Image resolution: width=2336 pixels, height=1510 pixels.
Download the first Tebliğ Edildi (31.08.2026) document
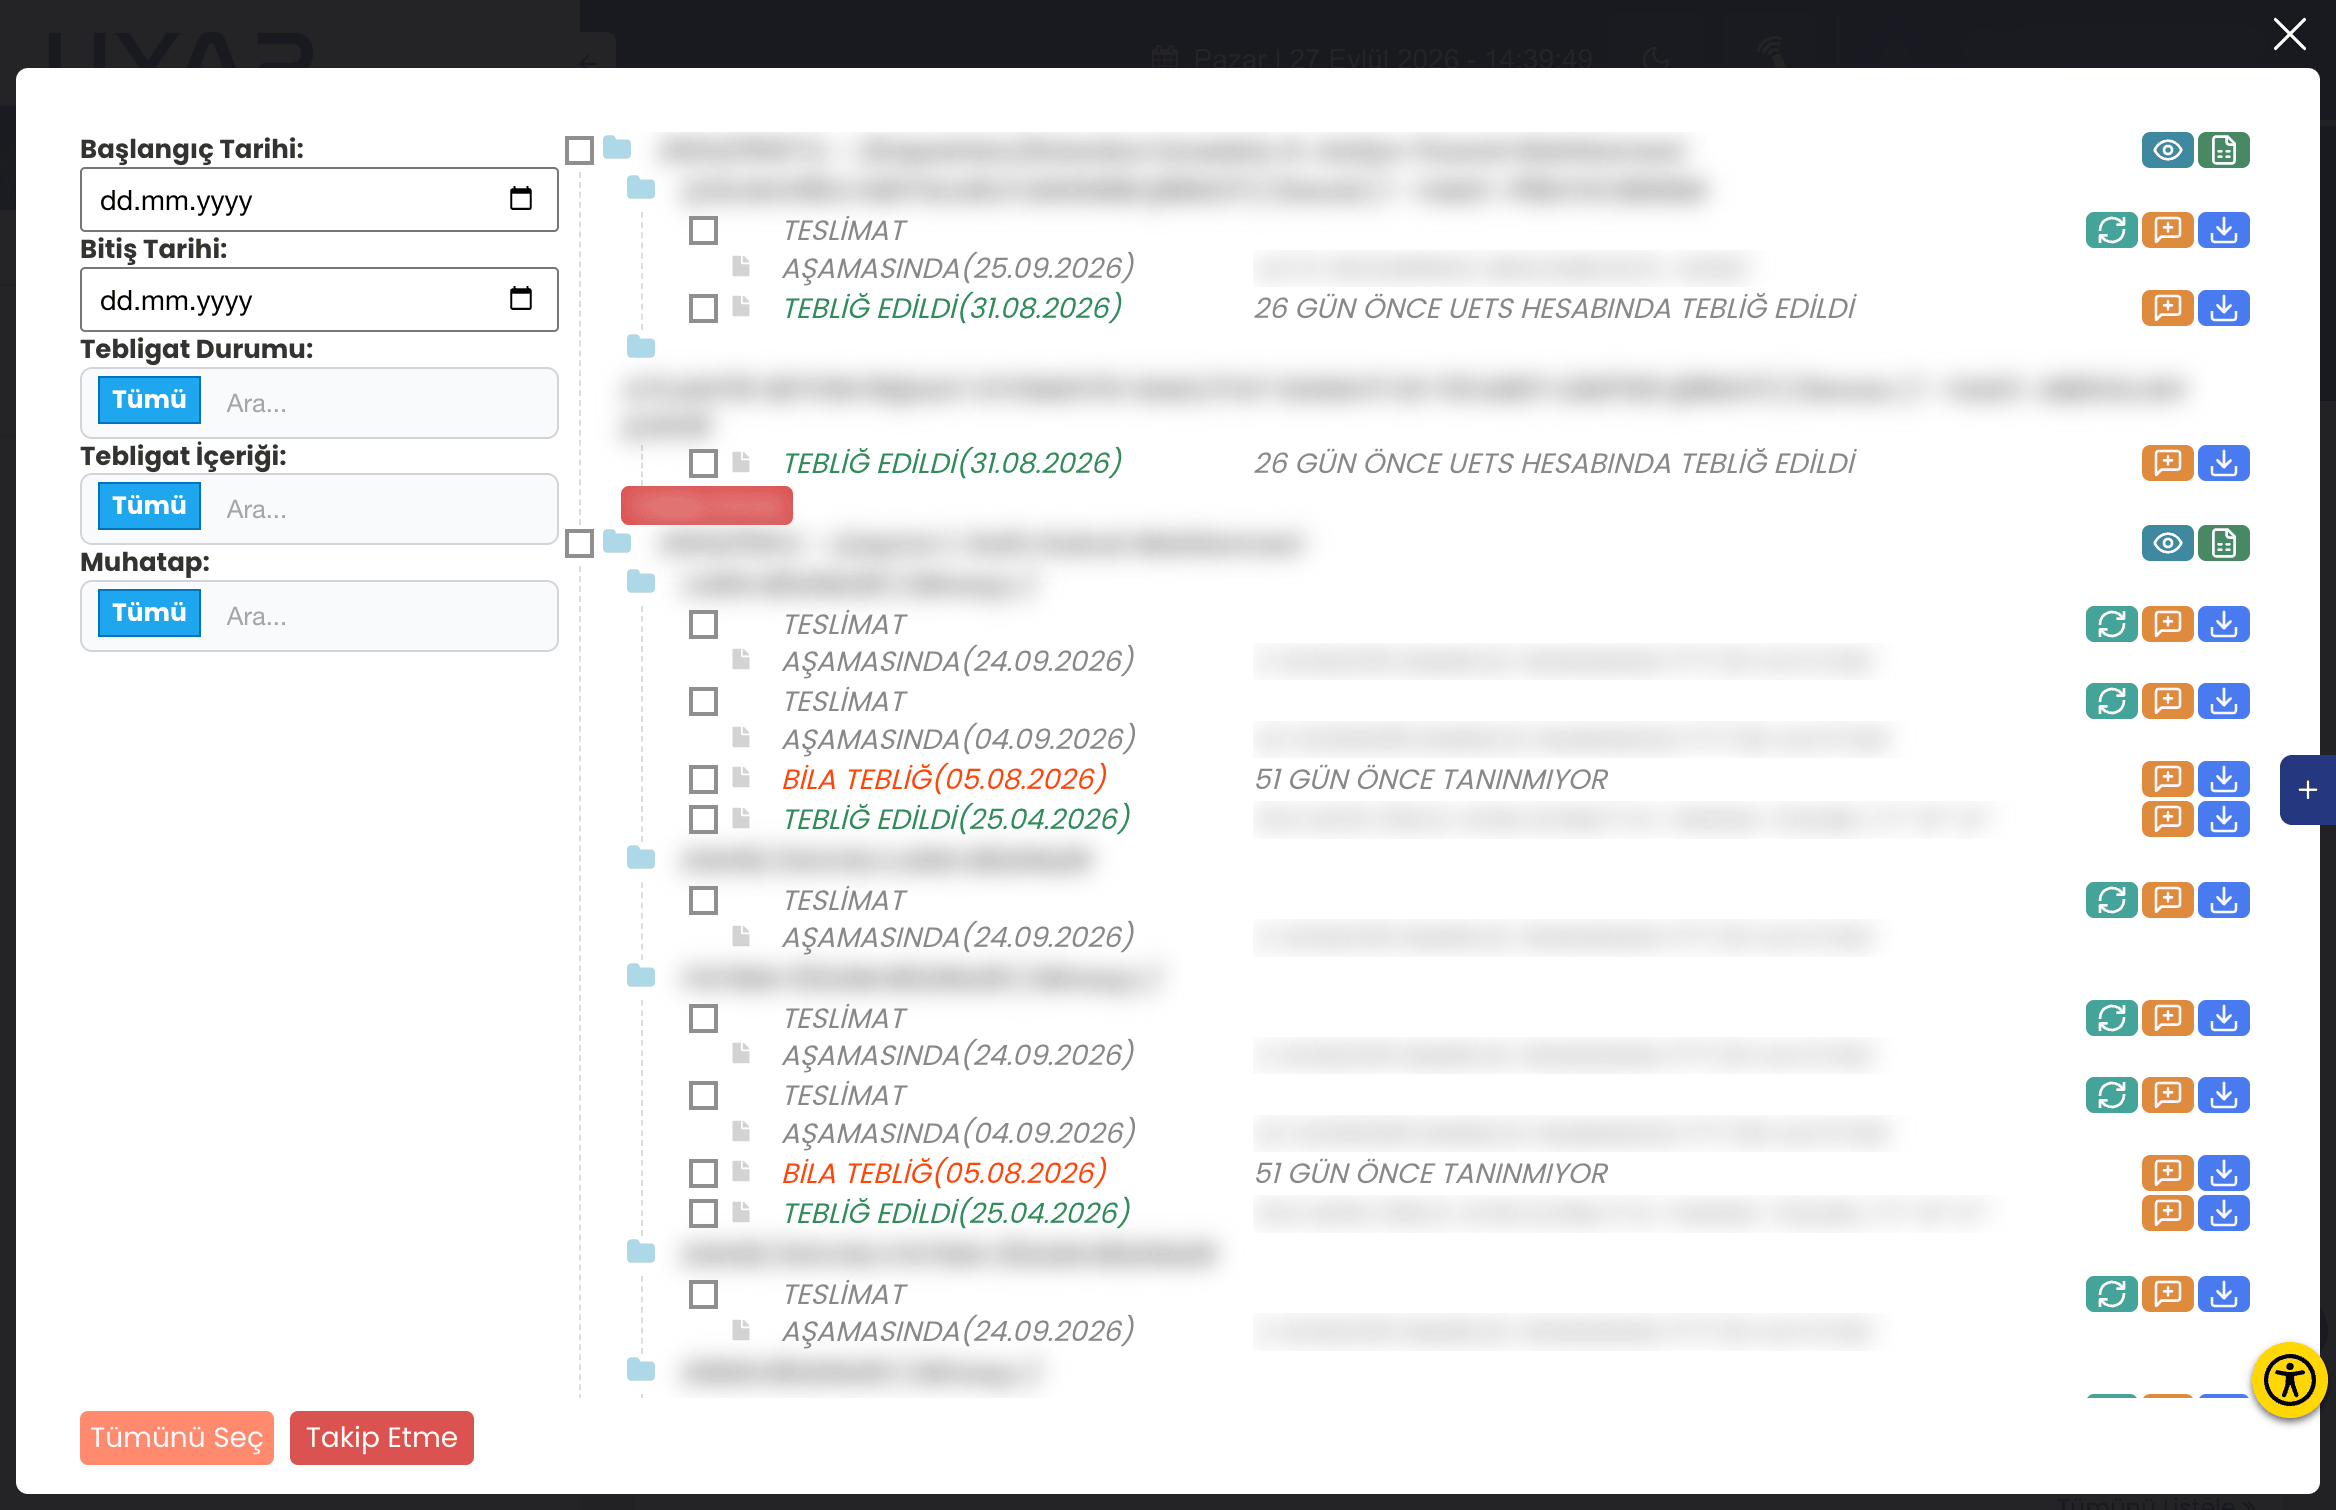click(2223, 308)
